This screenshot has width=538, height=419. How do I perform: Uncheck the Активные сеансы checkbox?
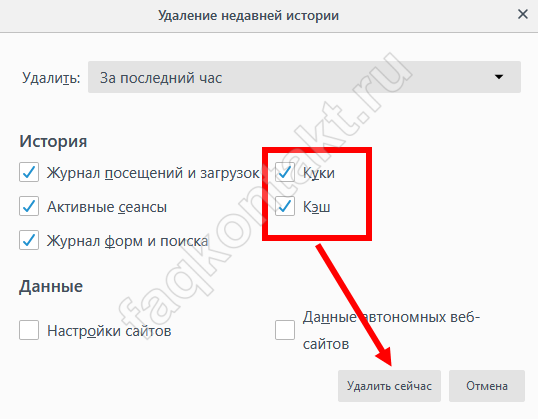[29, 206]
